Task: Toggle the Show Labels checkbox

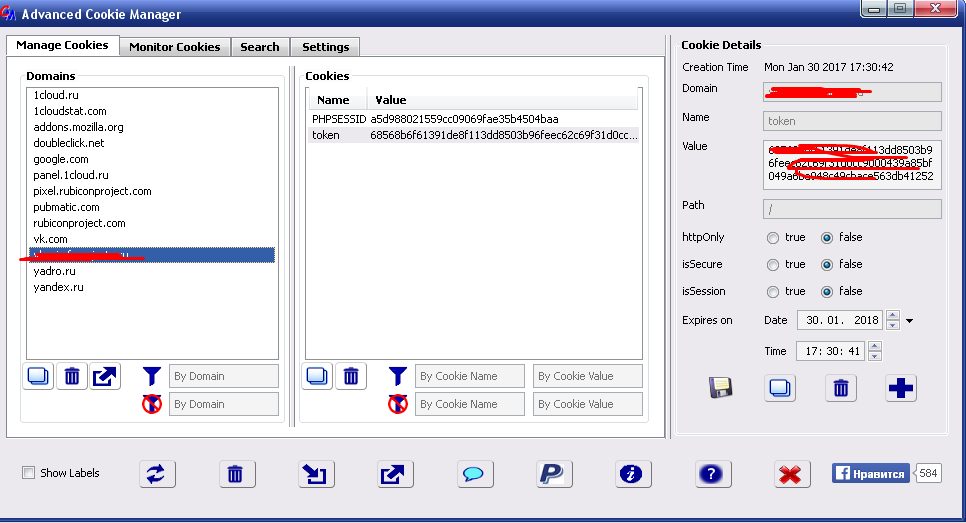Action: (x=28, y=472)
